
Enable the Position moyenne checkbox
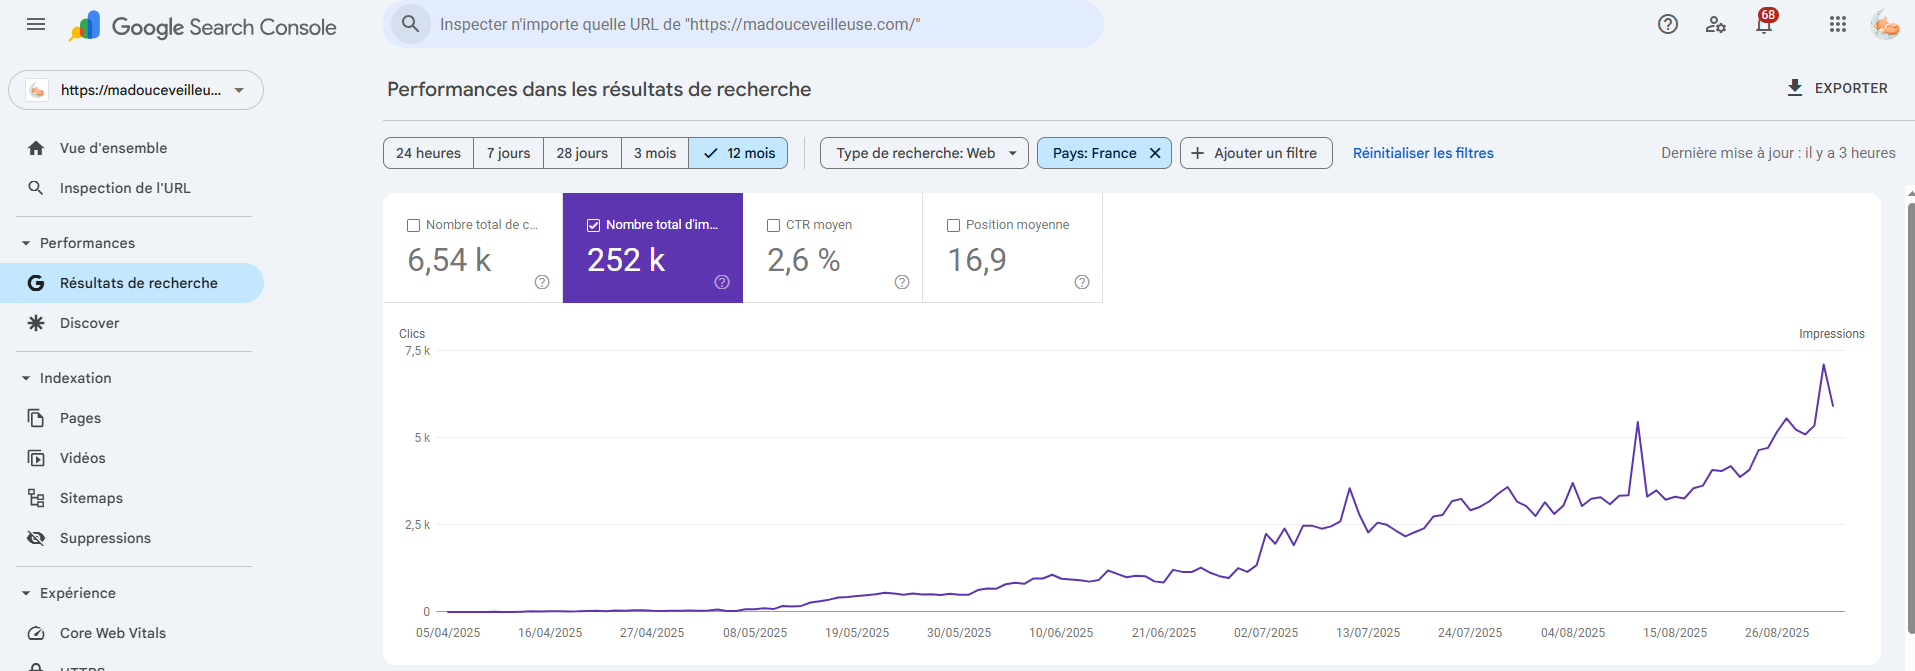(x=953, y=225)
